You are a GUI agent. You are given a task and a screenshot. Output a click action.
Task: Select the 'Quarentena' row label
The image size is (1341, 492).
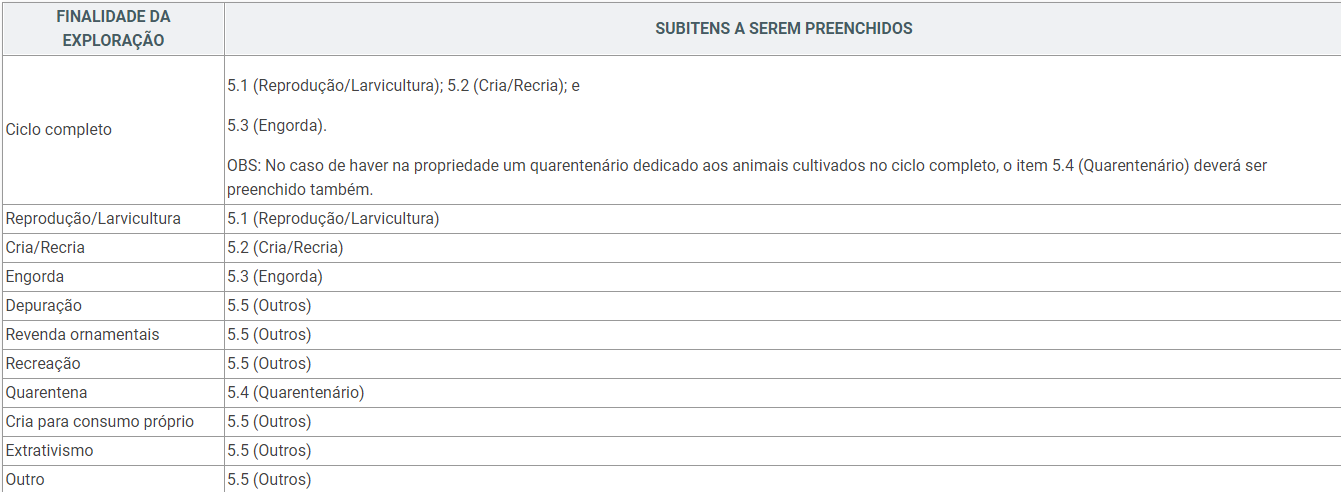tap(46, 392)
